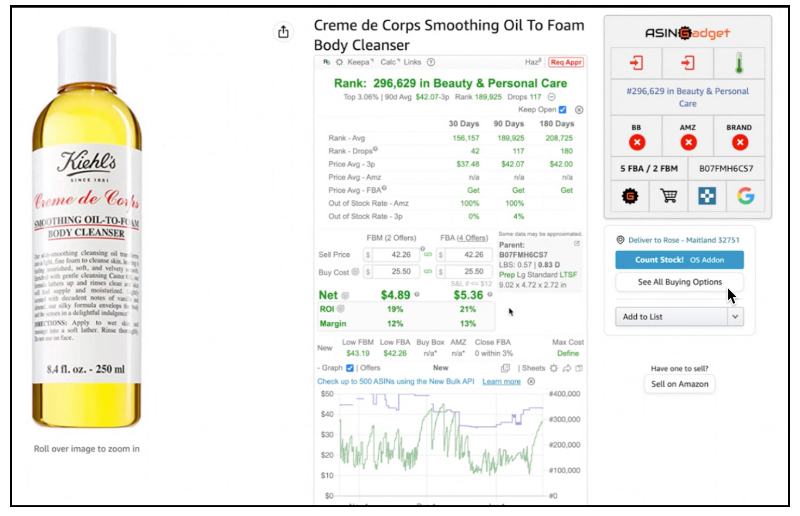The width and height of the screenshot is (800, 516).
Task: Click first red sign-in arrow in ASINGadget
Action: click(x=636, y=63)
